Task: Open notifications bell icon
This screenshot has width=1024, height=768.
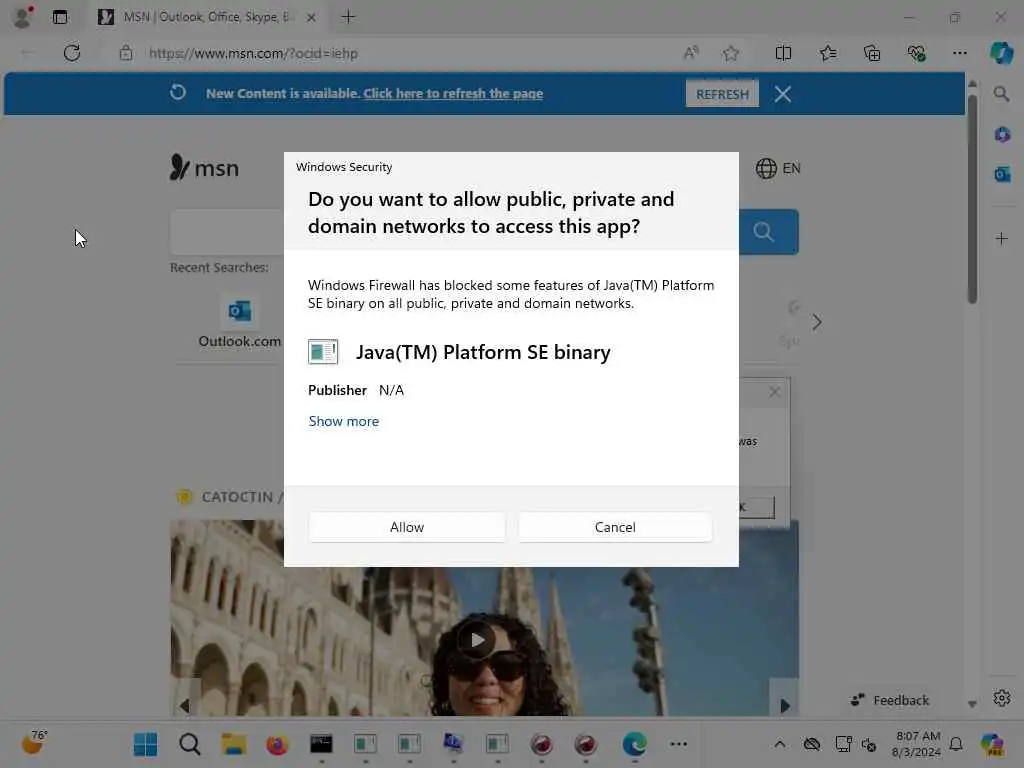Action: (956, 744)
